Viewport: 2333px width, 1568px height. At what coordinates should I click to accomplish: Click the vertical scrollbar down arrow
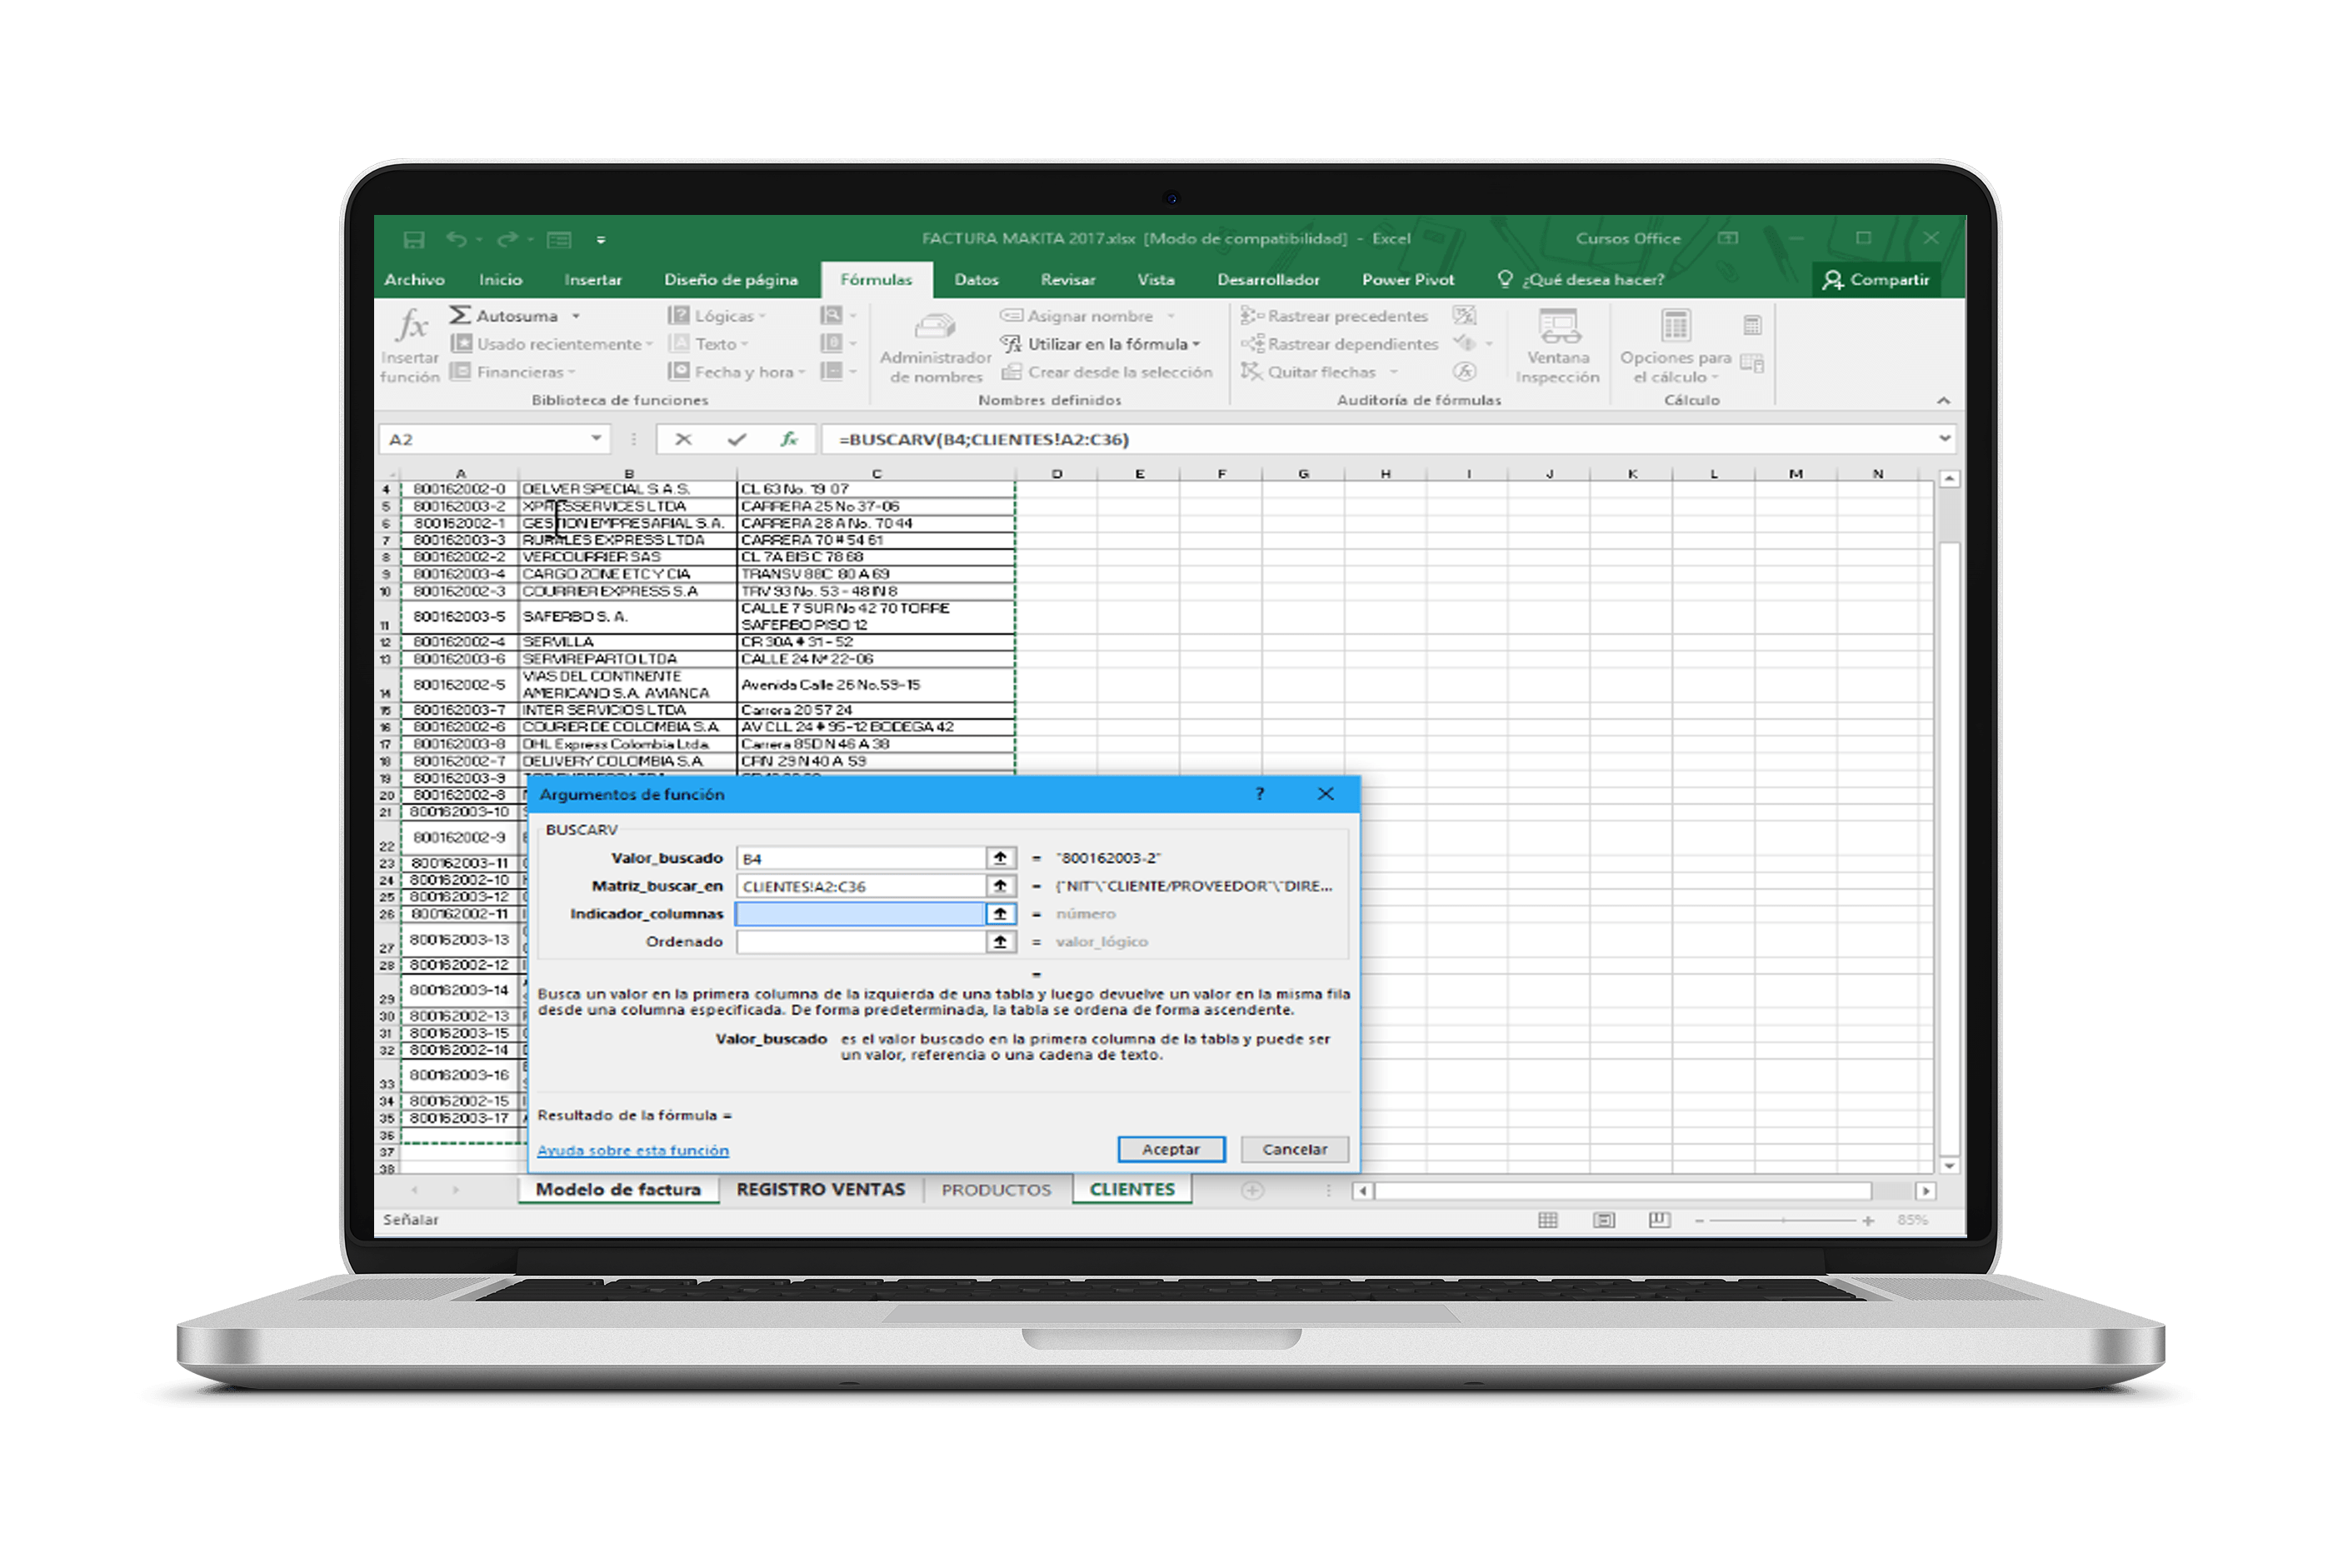coord(1949,1165)
